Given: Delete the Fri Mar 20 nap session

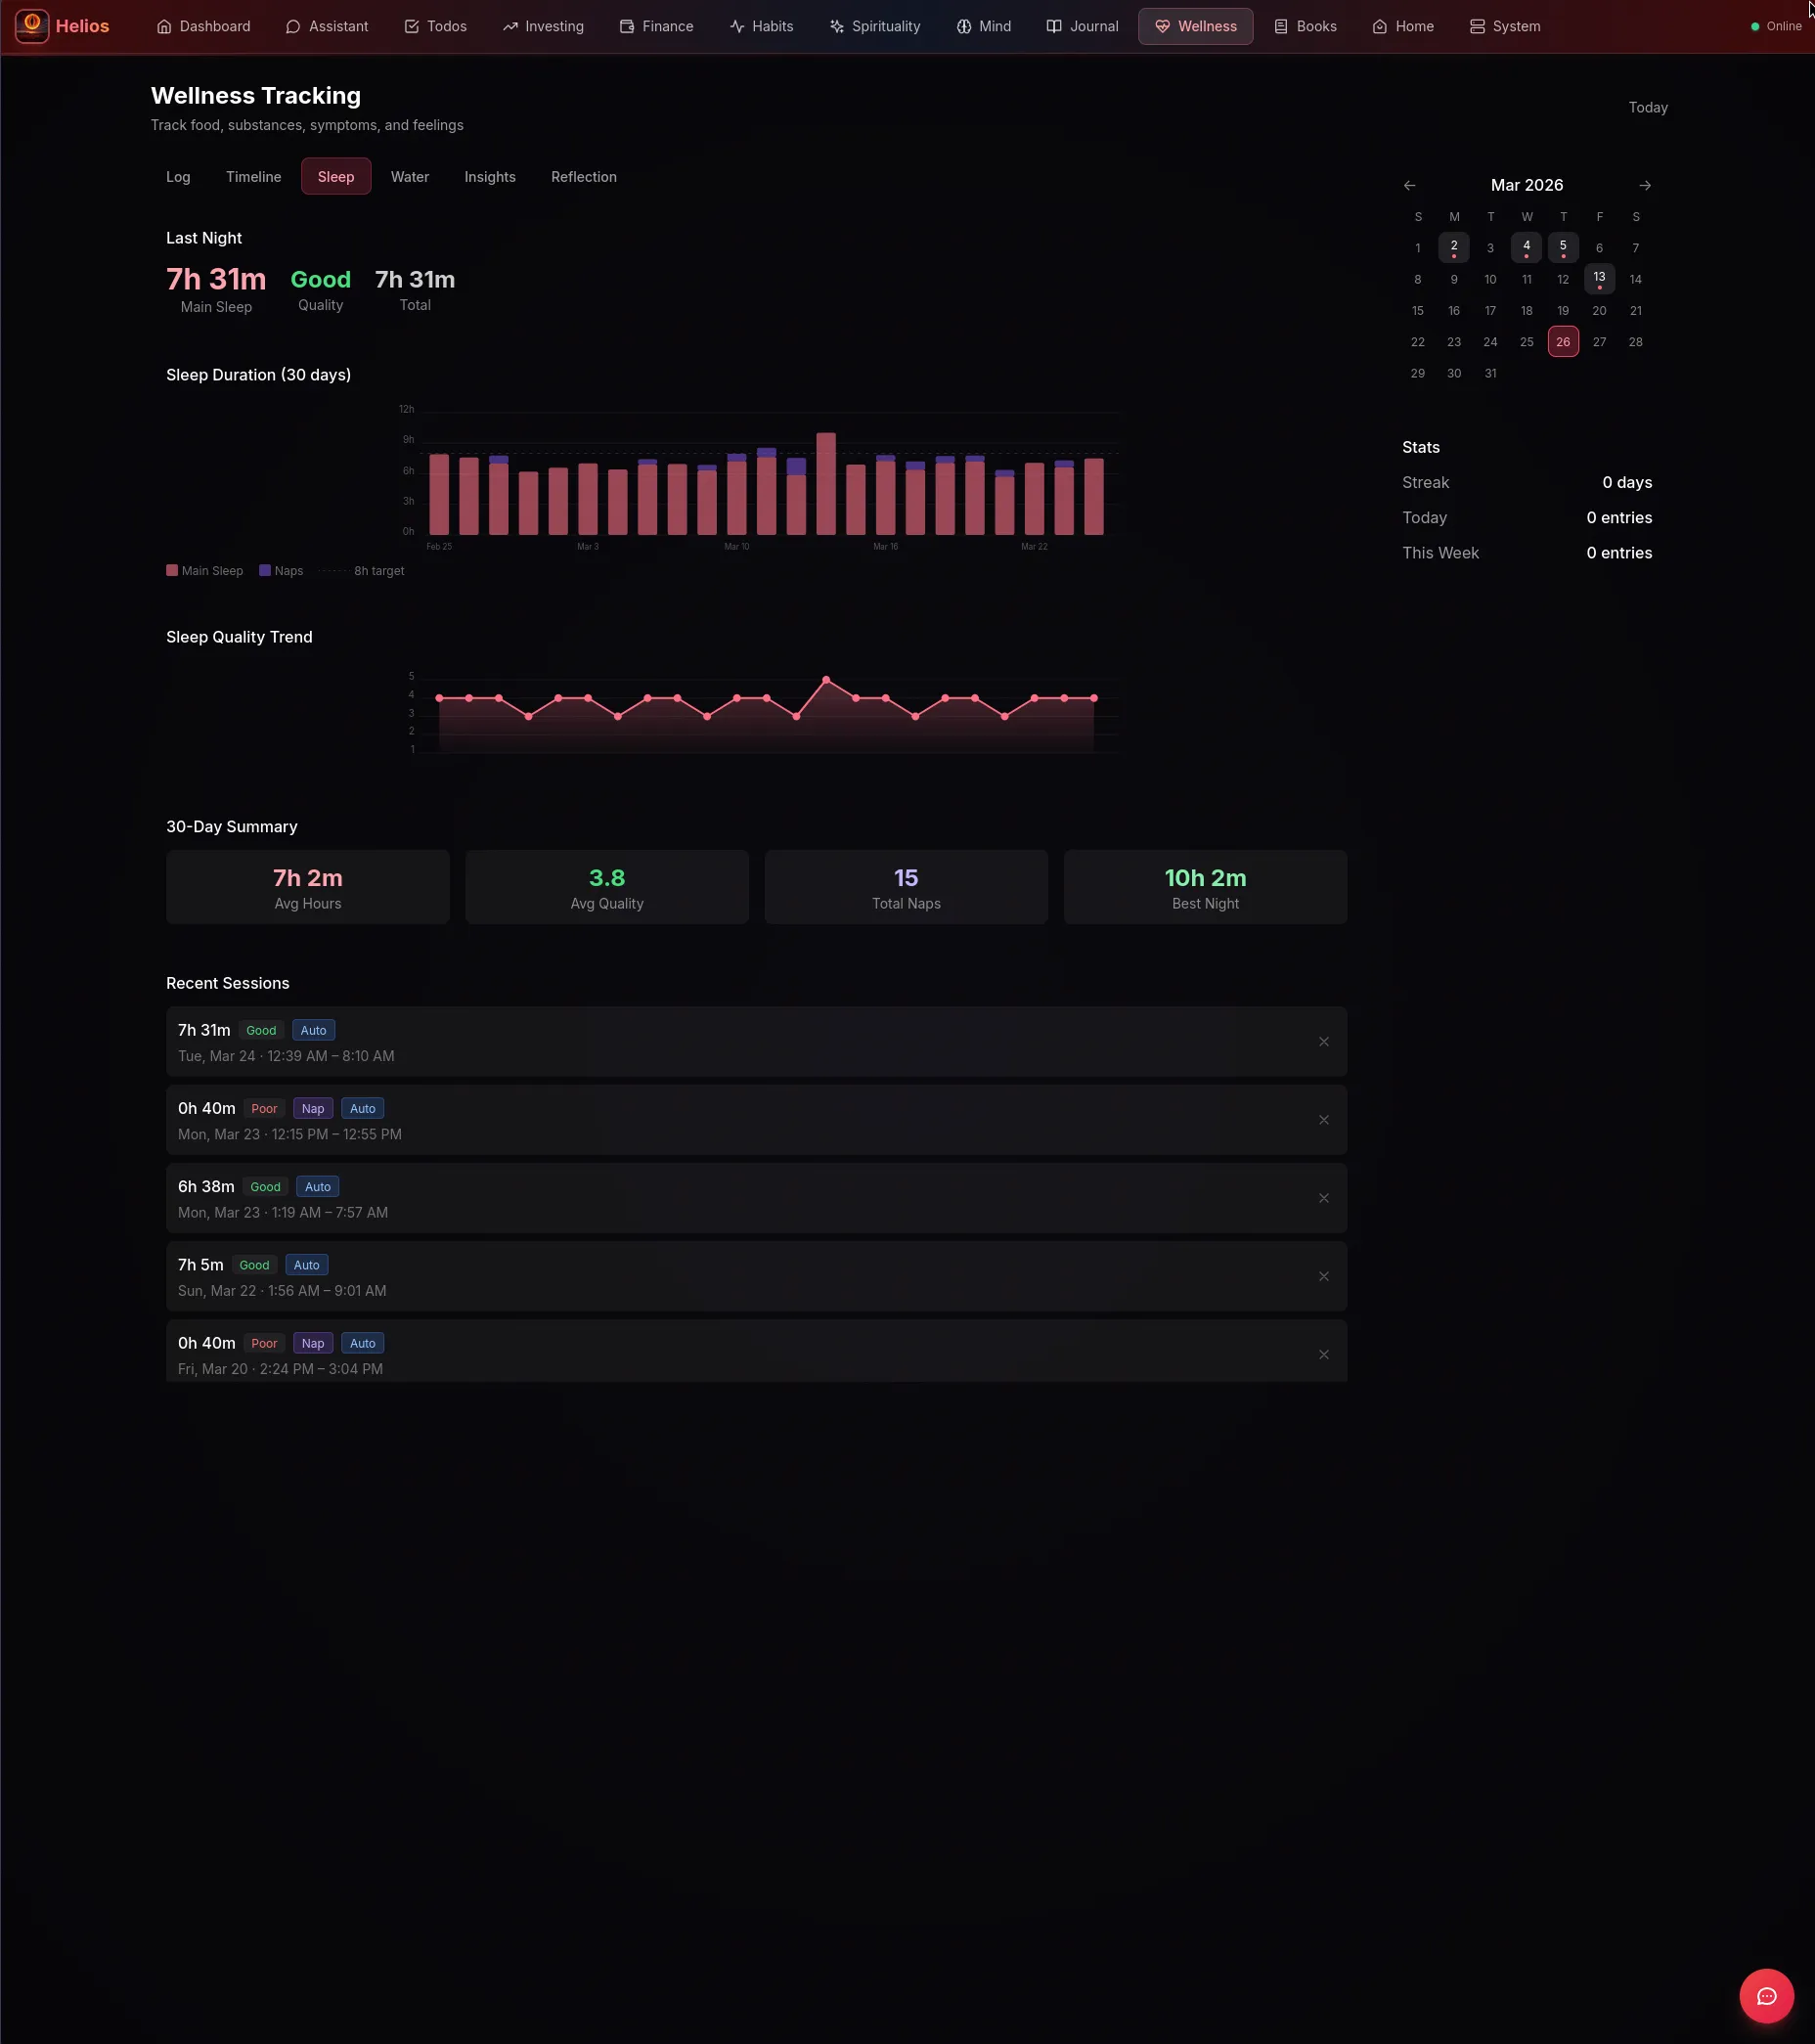Looking at the screenshot, I should 1324,1355.
